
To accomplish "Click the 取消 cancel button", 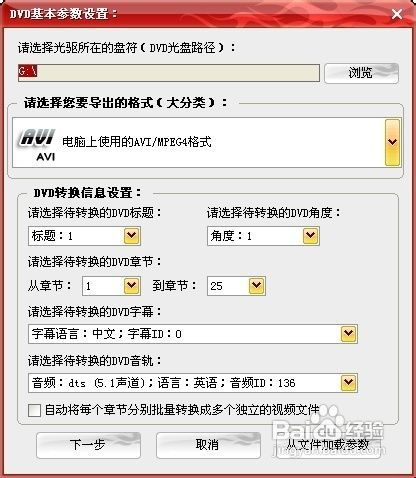I will coord(208,445).
